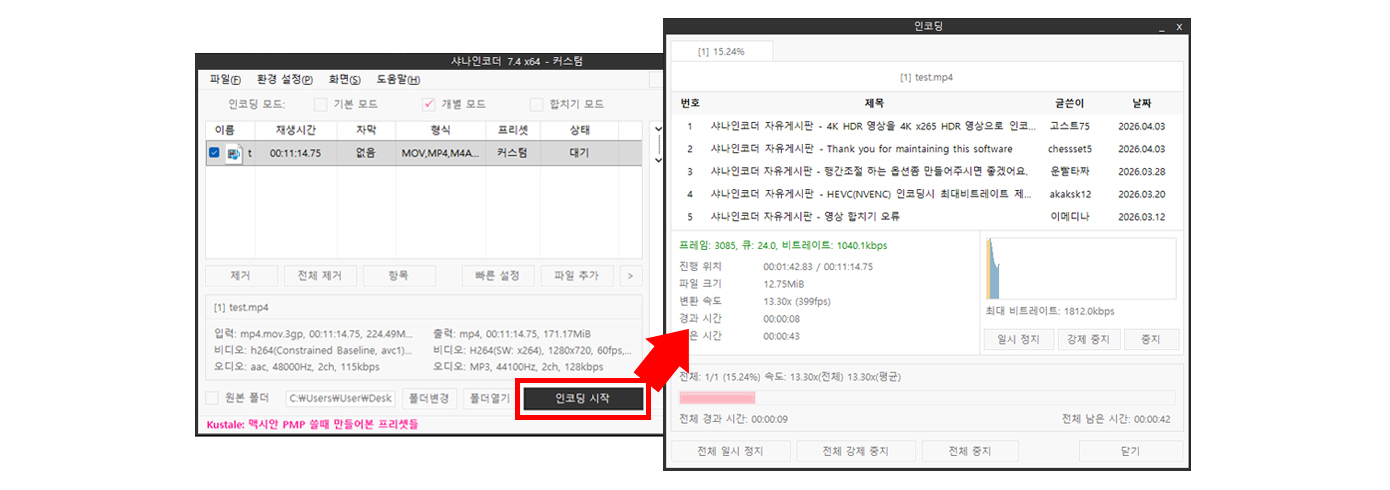Click author name chessset5

(x=1070, y=149)
